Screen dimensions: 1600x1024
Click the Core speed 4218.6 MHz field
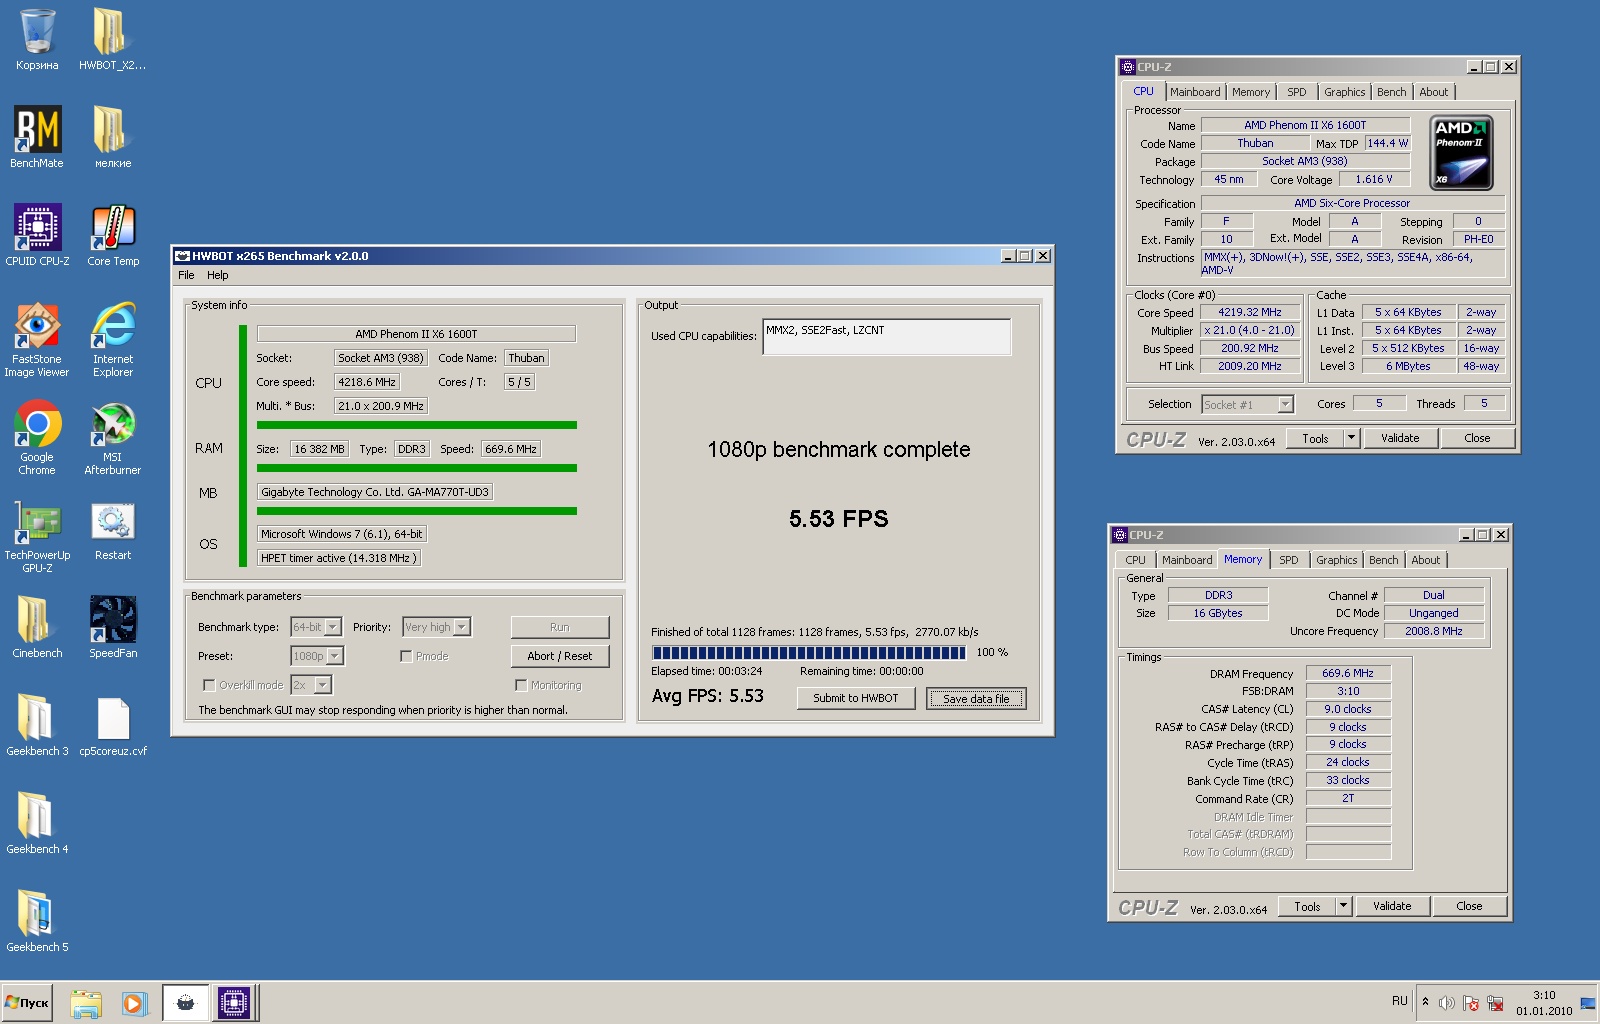click(x=367, y=382)
